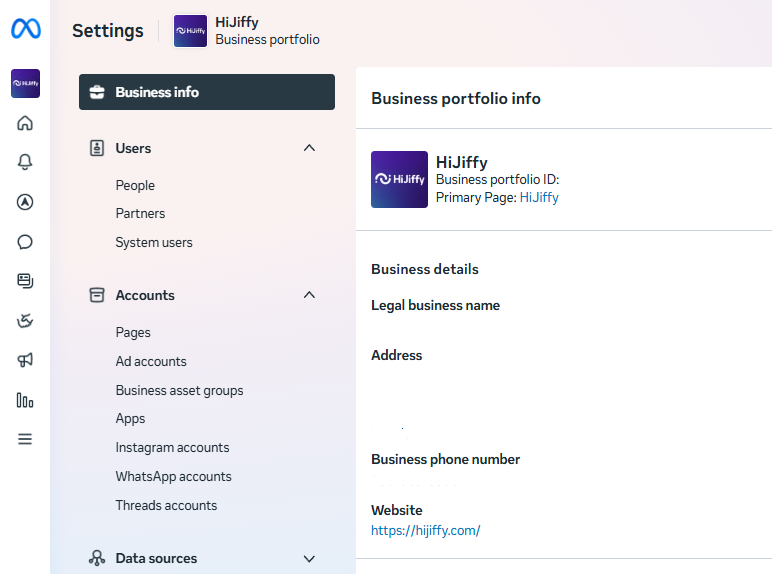This screenshot has height=574, width=772.
Task: Open the notifications bell icon
Action: point(25,162)
